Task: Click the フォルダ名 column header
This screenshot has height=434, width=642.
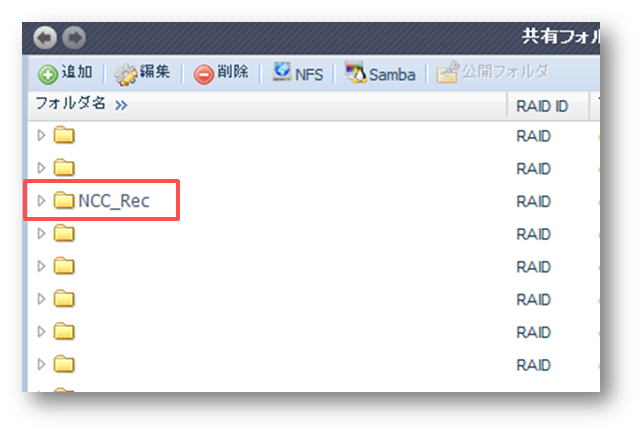Action: [x=70, y=104]
